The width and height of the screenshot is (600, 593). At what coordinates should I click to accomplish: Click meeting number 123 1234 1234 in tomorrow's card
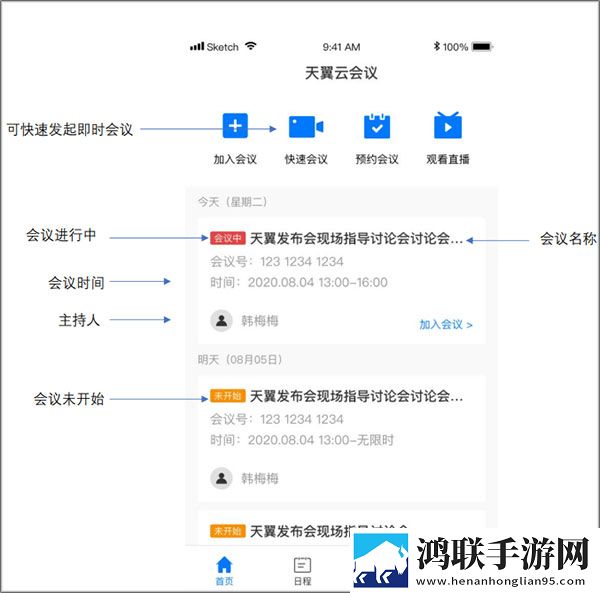[x=302, y=419]
